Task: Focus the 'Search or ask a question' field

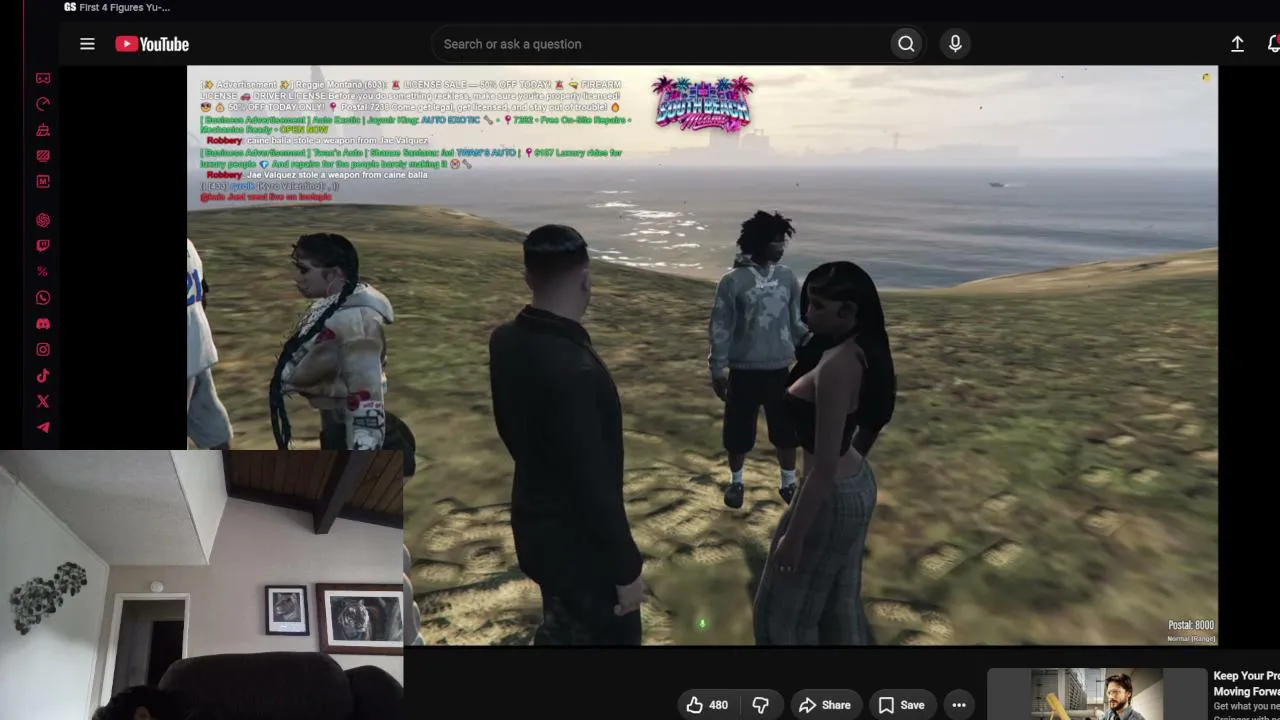Action: coord(660,44)
